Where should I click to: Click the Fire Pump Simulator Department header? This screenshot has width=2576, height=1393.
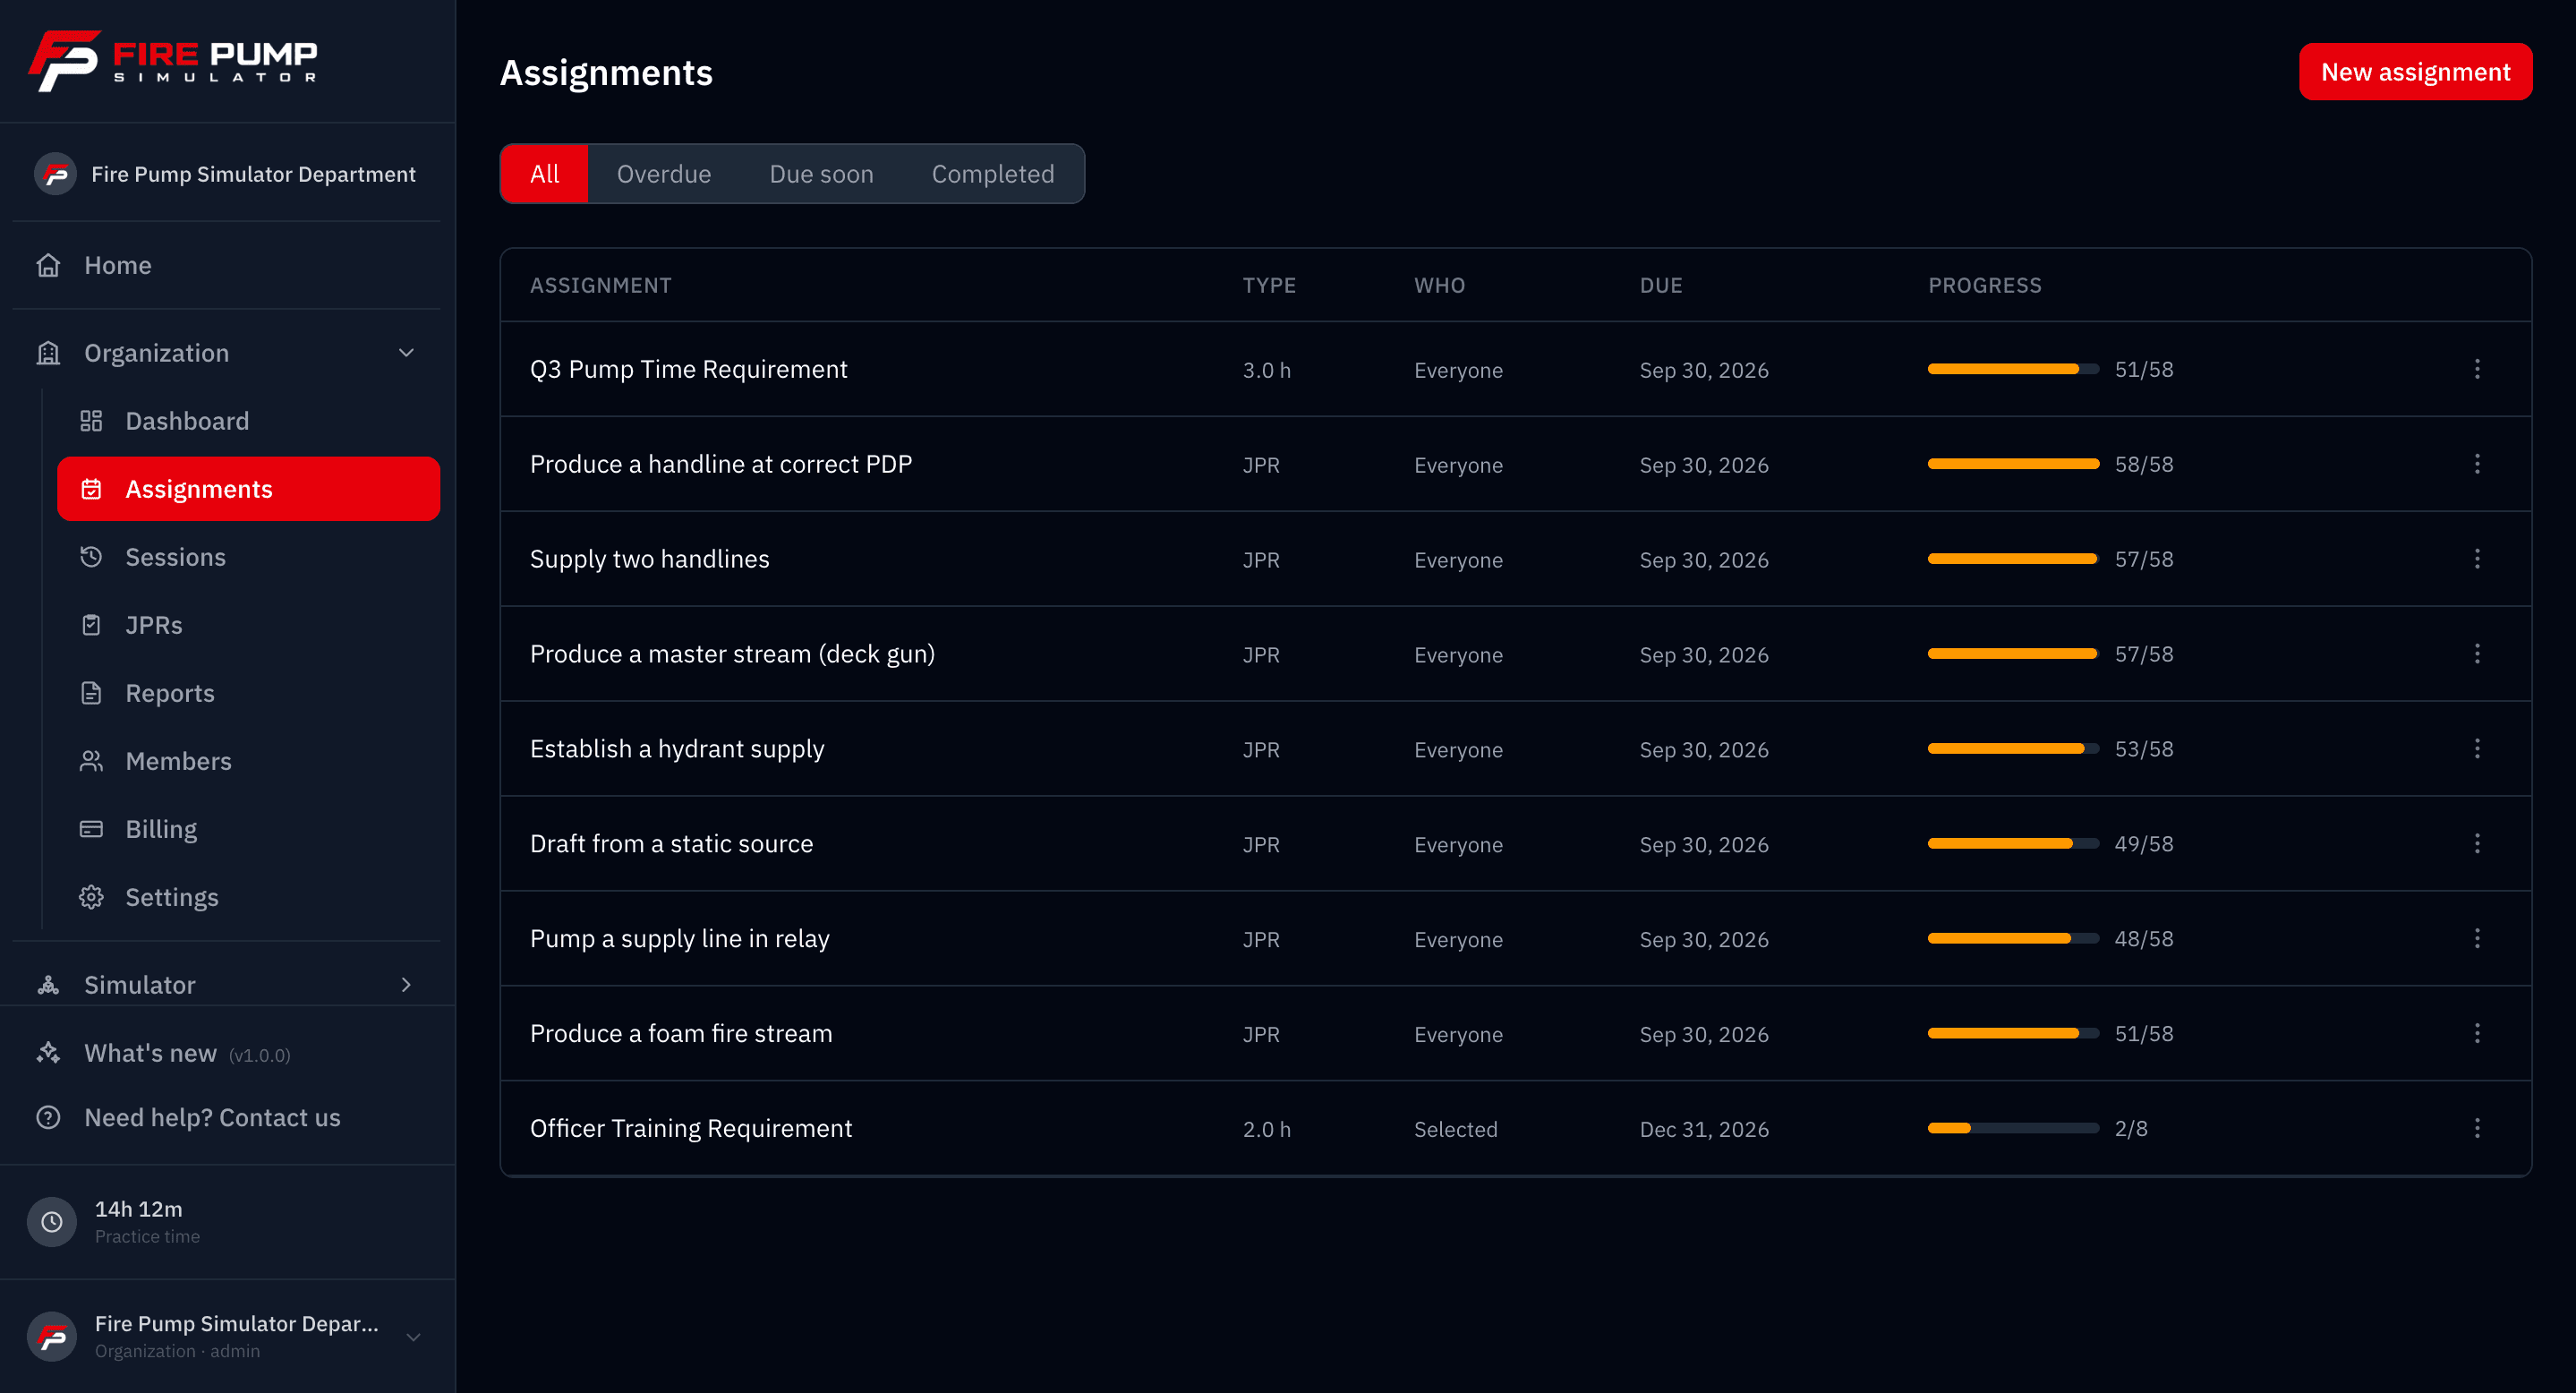coord(226,174)
